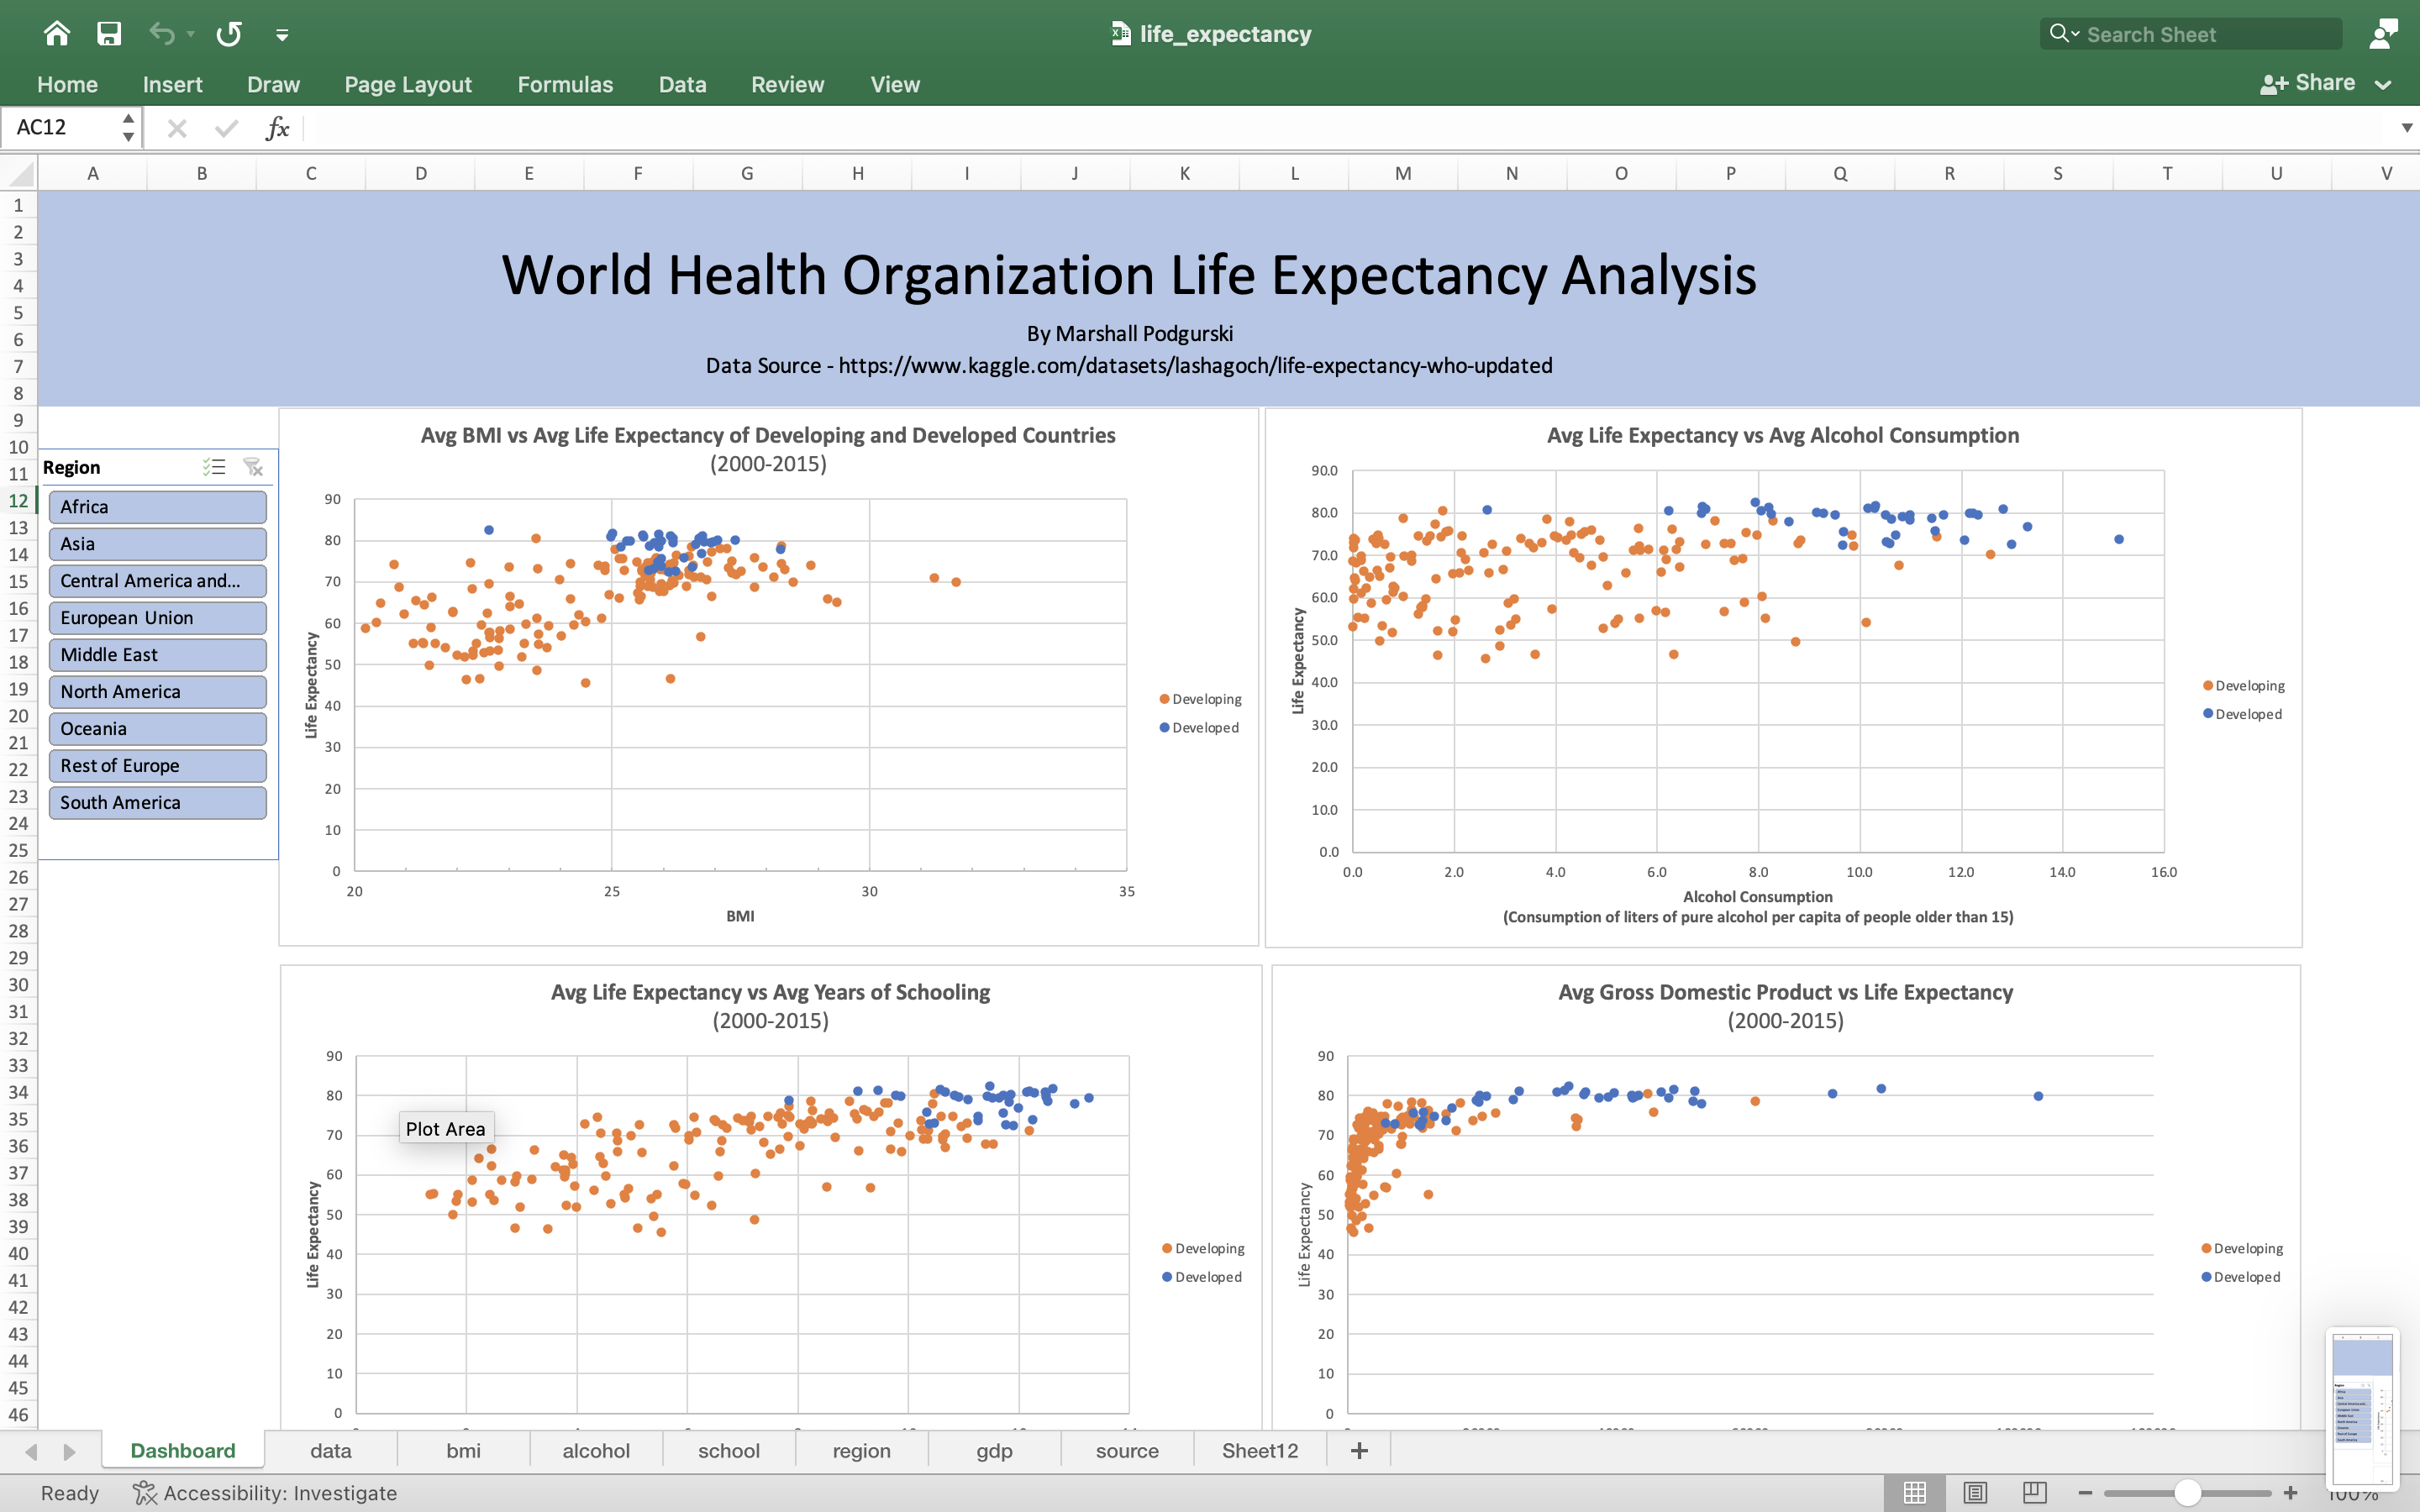
Task: Redo the last action
Action: 228,33
